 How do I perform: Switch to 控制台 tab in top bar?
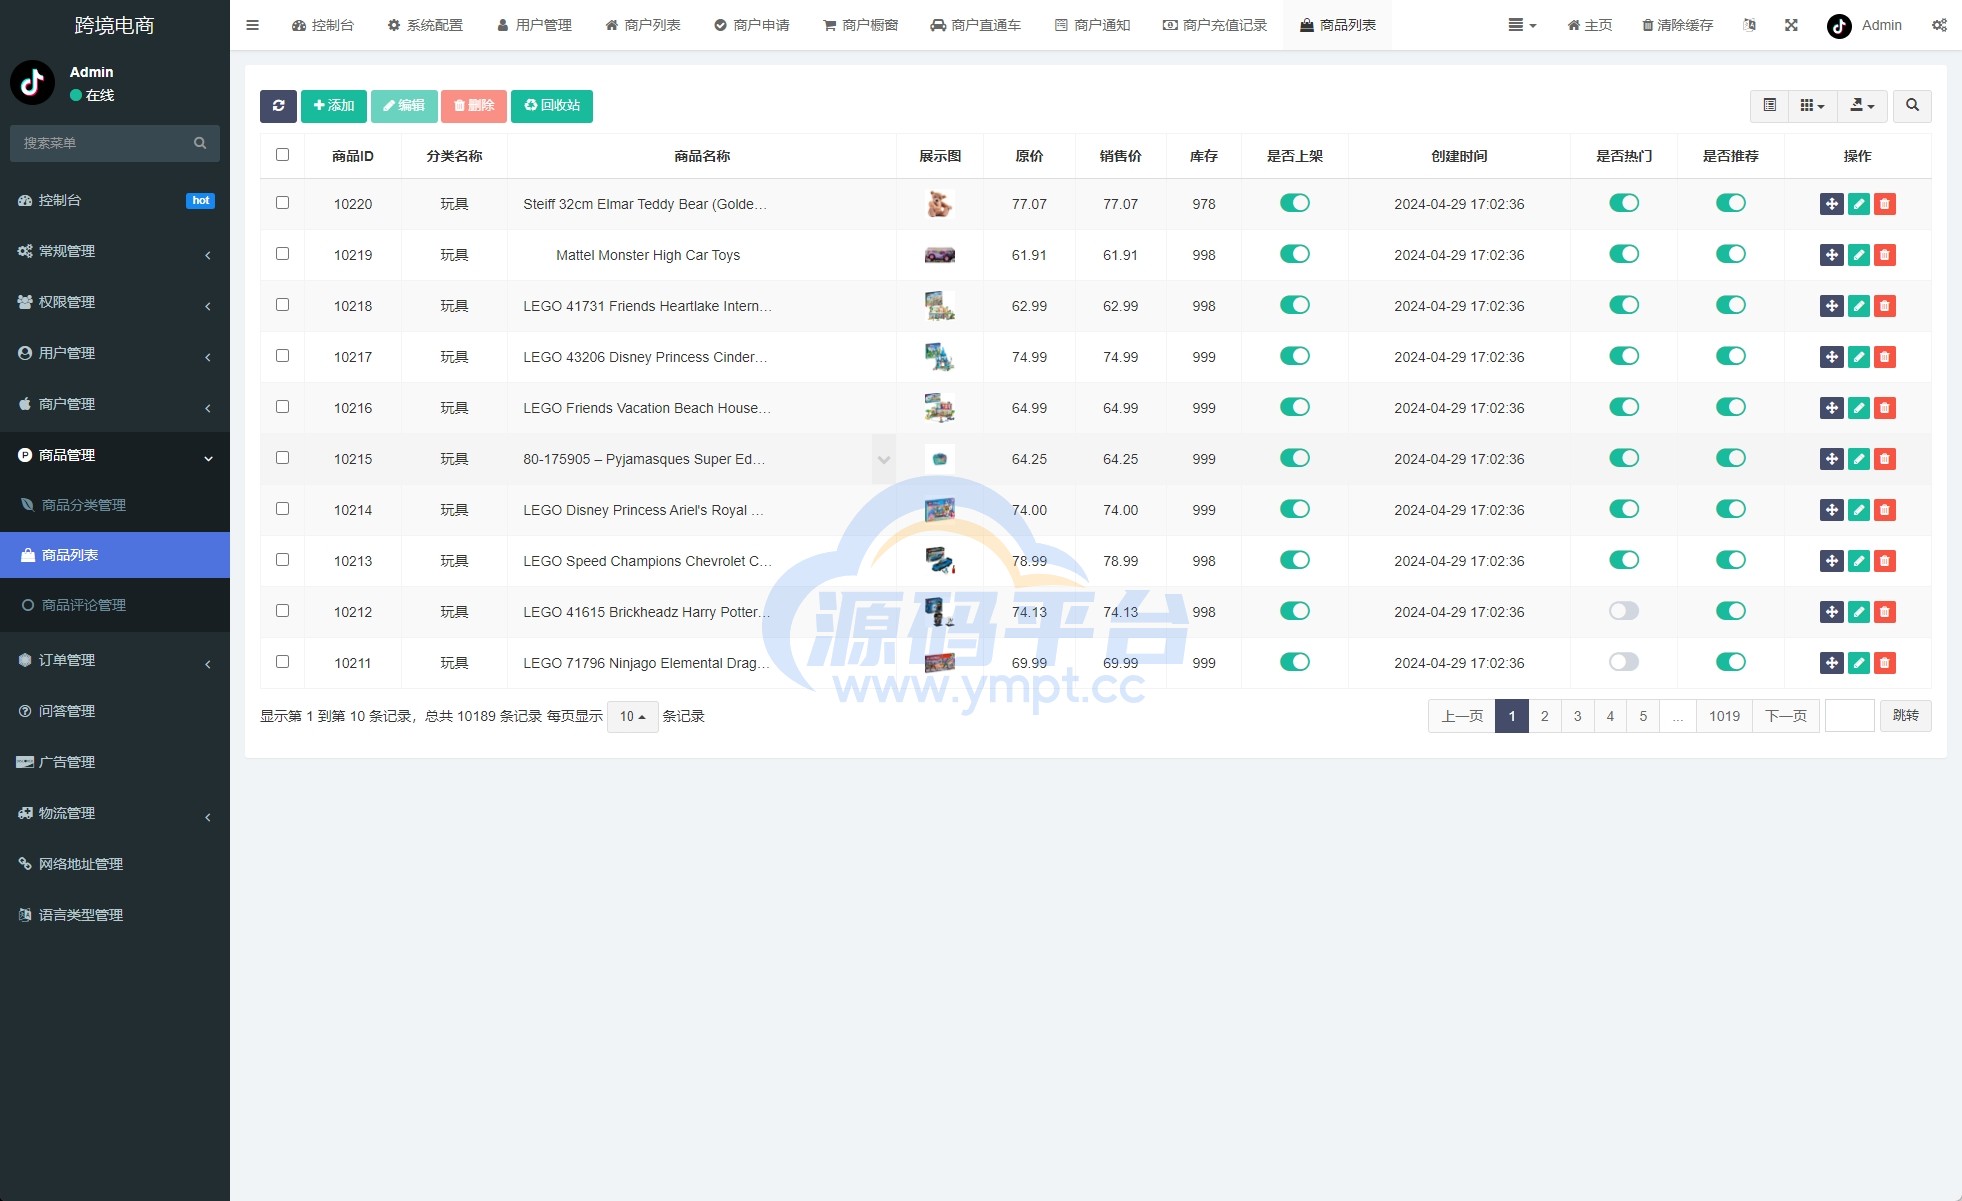click(322, 25)
